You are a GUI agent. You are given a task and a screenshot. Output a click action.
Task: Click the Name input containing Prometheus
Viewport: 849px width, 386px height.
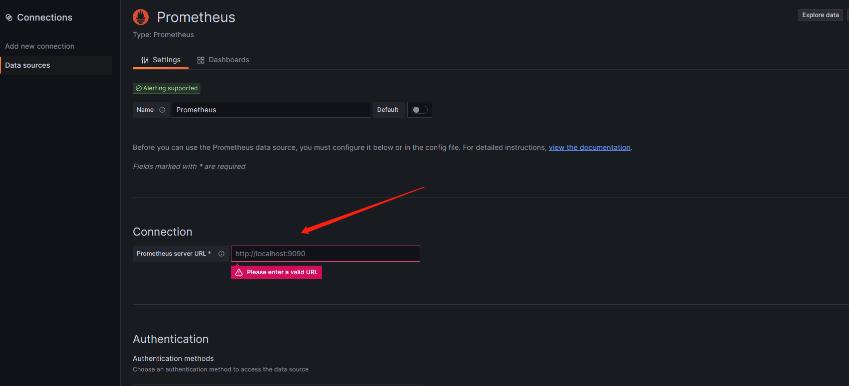[x=271, y=110]
